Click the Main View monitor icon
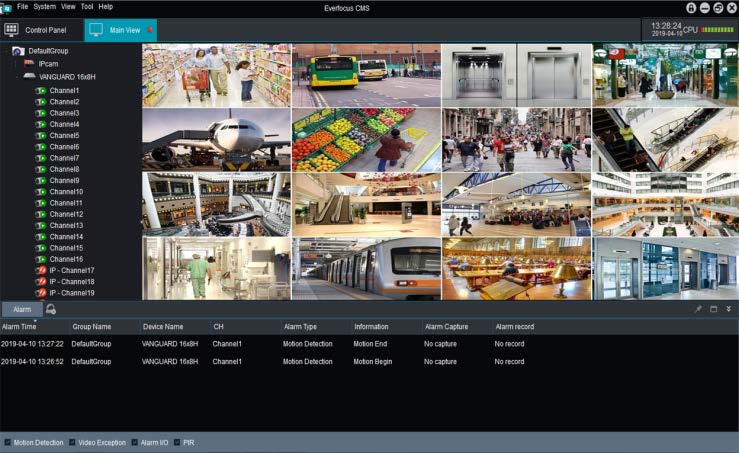This screenshot has width=739, height=453. 96,30
